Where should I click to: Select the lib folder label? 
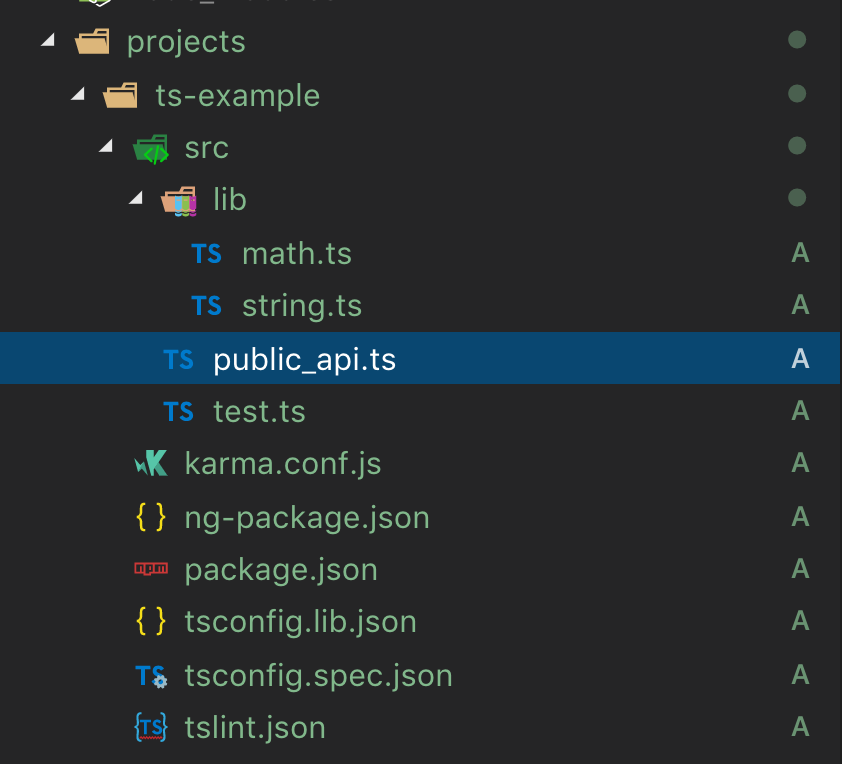(230, 200)
